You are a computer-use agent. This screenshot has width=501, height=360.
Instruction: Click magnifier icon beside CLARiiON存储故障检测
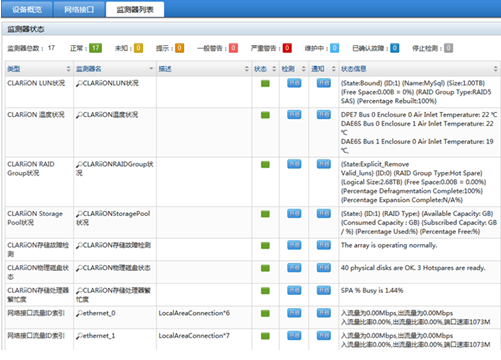tap(79, 245)
